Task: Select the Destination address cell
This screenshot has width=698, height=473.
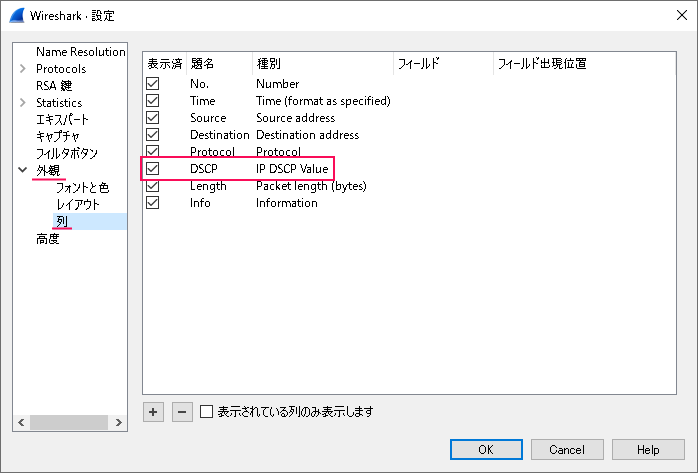Action: click(x=308, y=134)
